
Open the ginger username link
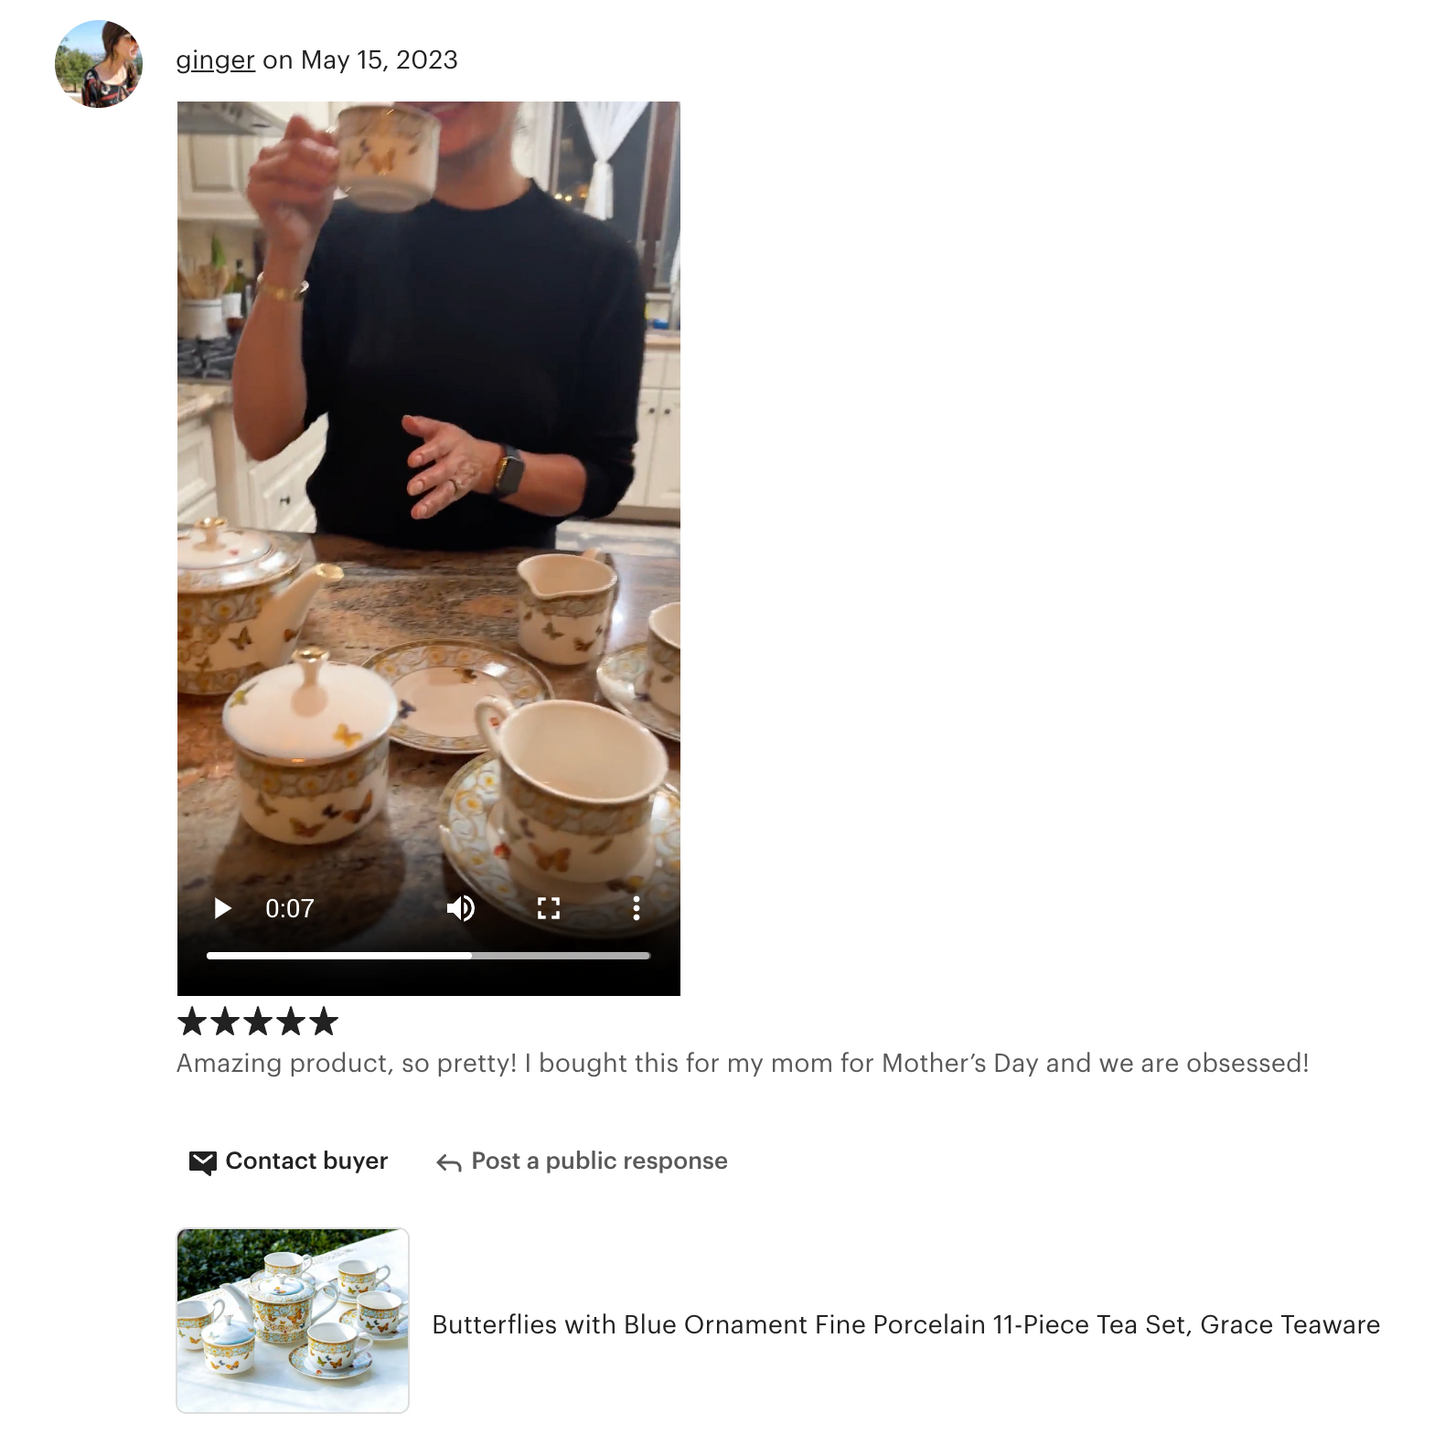pyautogui.click(x=215, y=60)
